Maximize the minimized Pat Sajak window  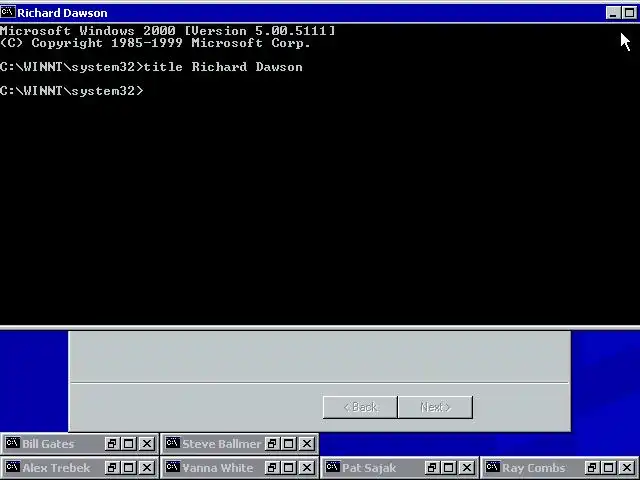tap(449, 467)
